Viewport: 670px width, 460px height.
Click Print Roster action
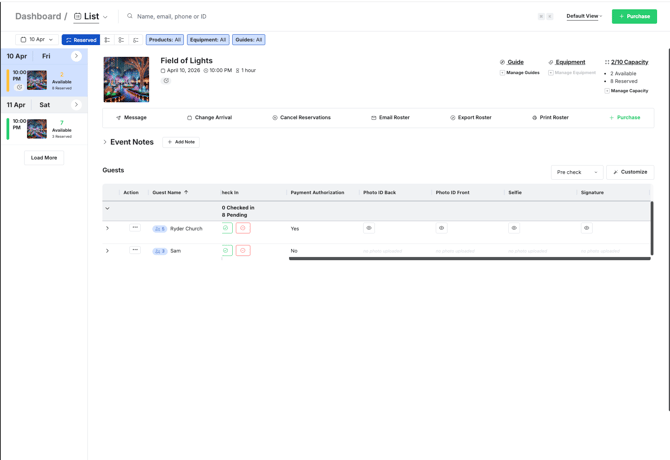(550, 117)
